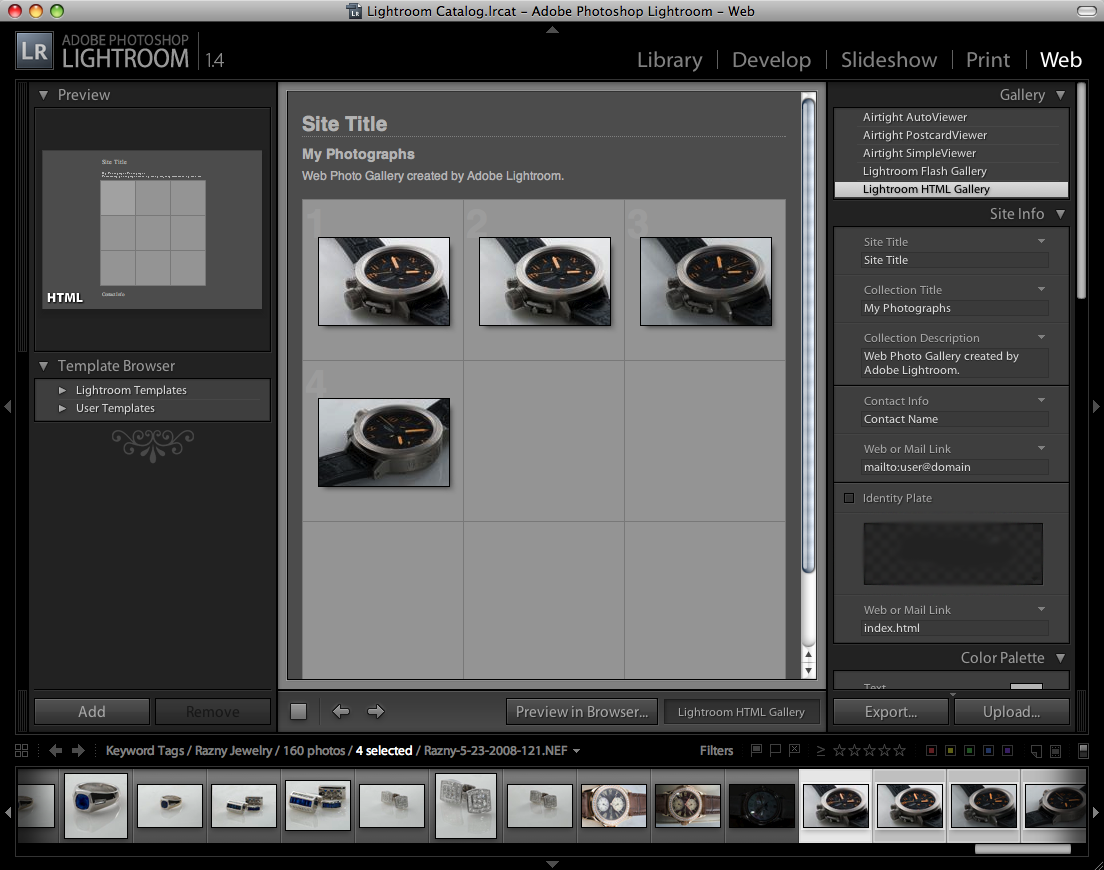Go to previous photo arrow in toolbar

(341, 712)
